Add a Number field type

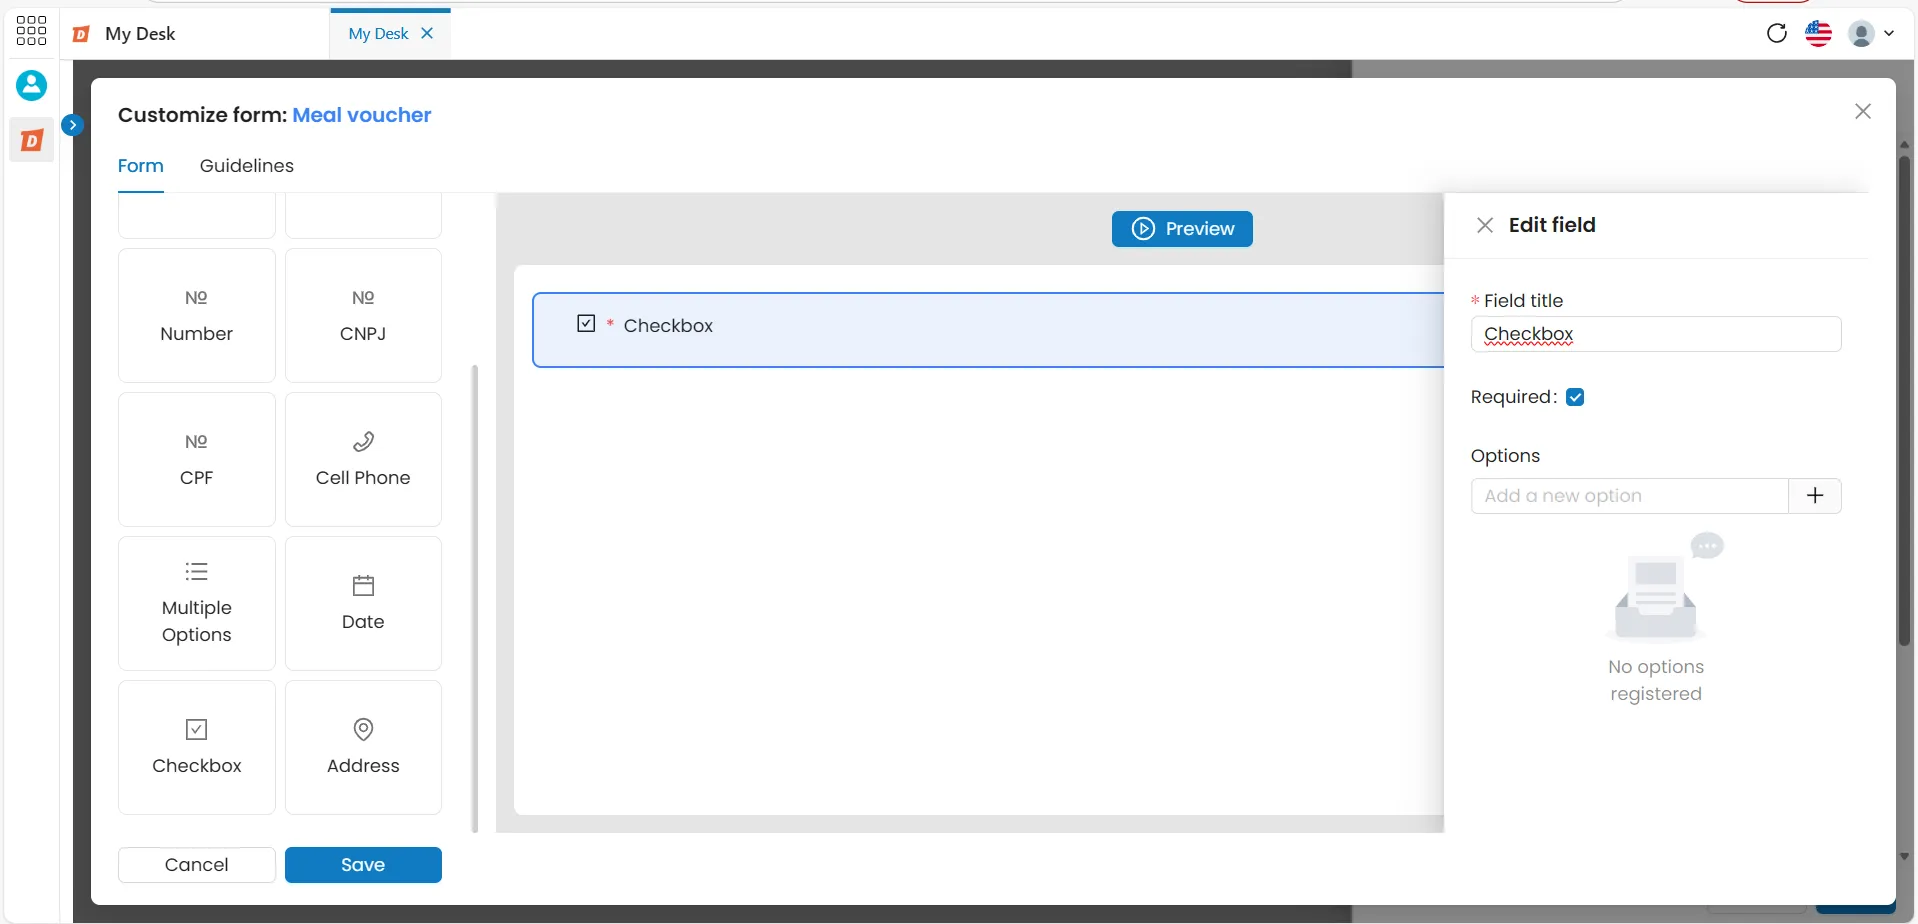197,315
